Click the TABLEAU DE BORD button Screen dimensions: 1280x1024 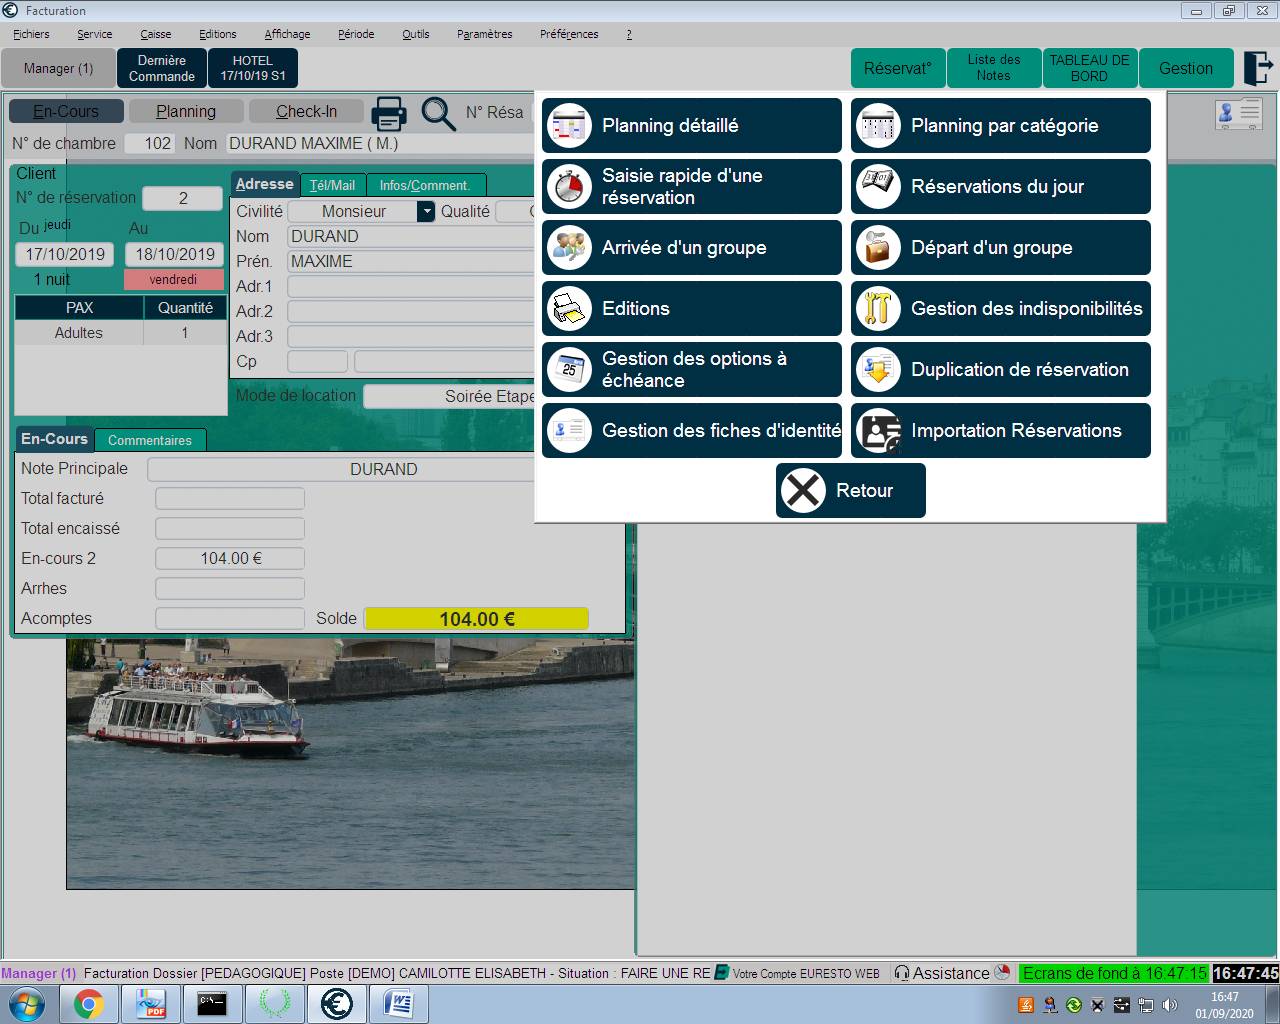coord(1089,68)
